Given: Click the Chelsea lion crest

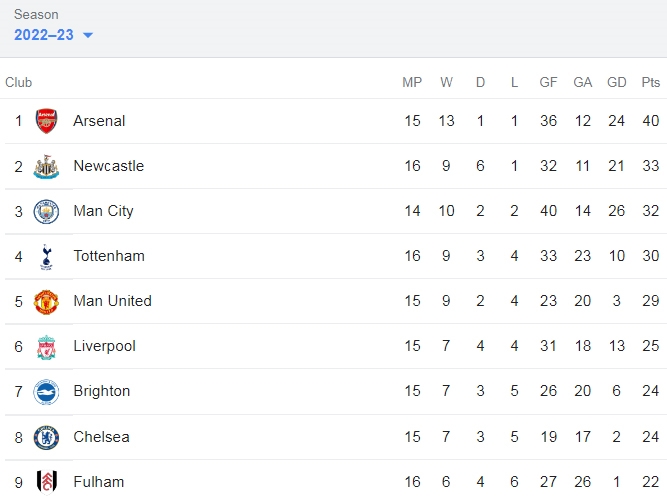Looking at the screenshot, I should point(46,438).
